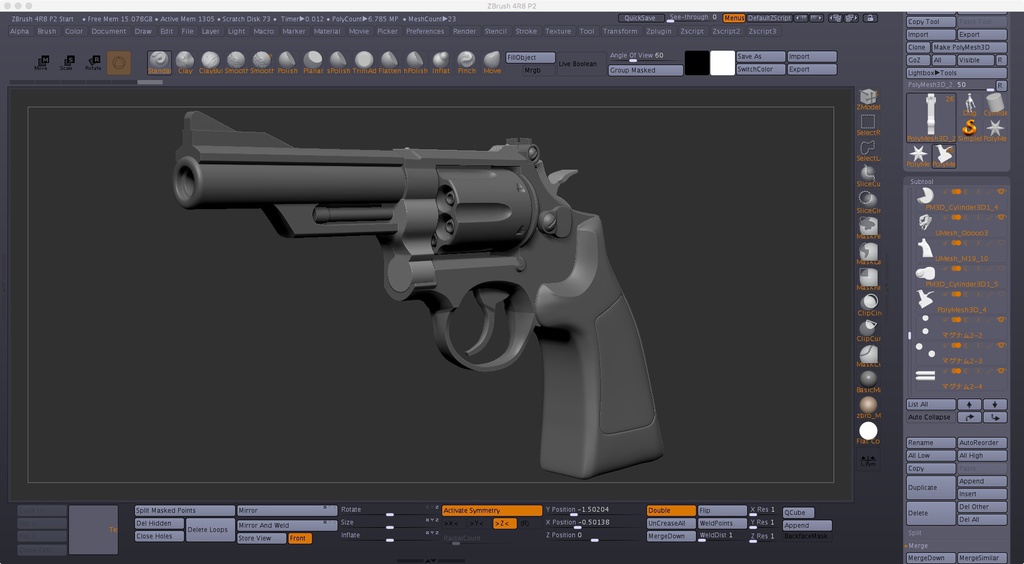The image size is (1024, 564).
Task: Select the SelectLasso brush
Action: pyautogui.click(x=868, y=151)
